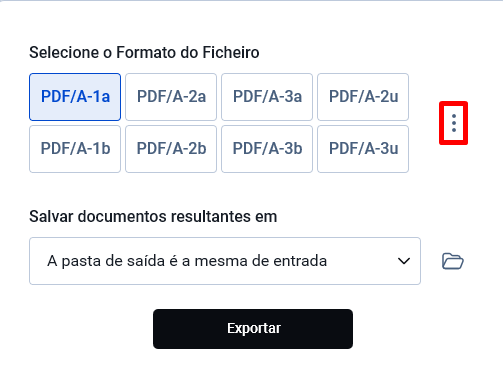
Task: Choose PDF/A-2b file format
Action: point(171,149)
